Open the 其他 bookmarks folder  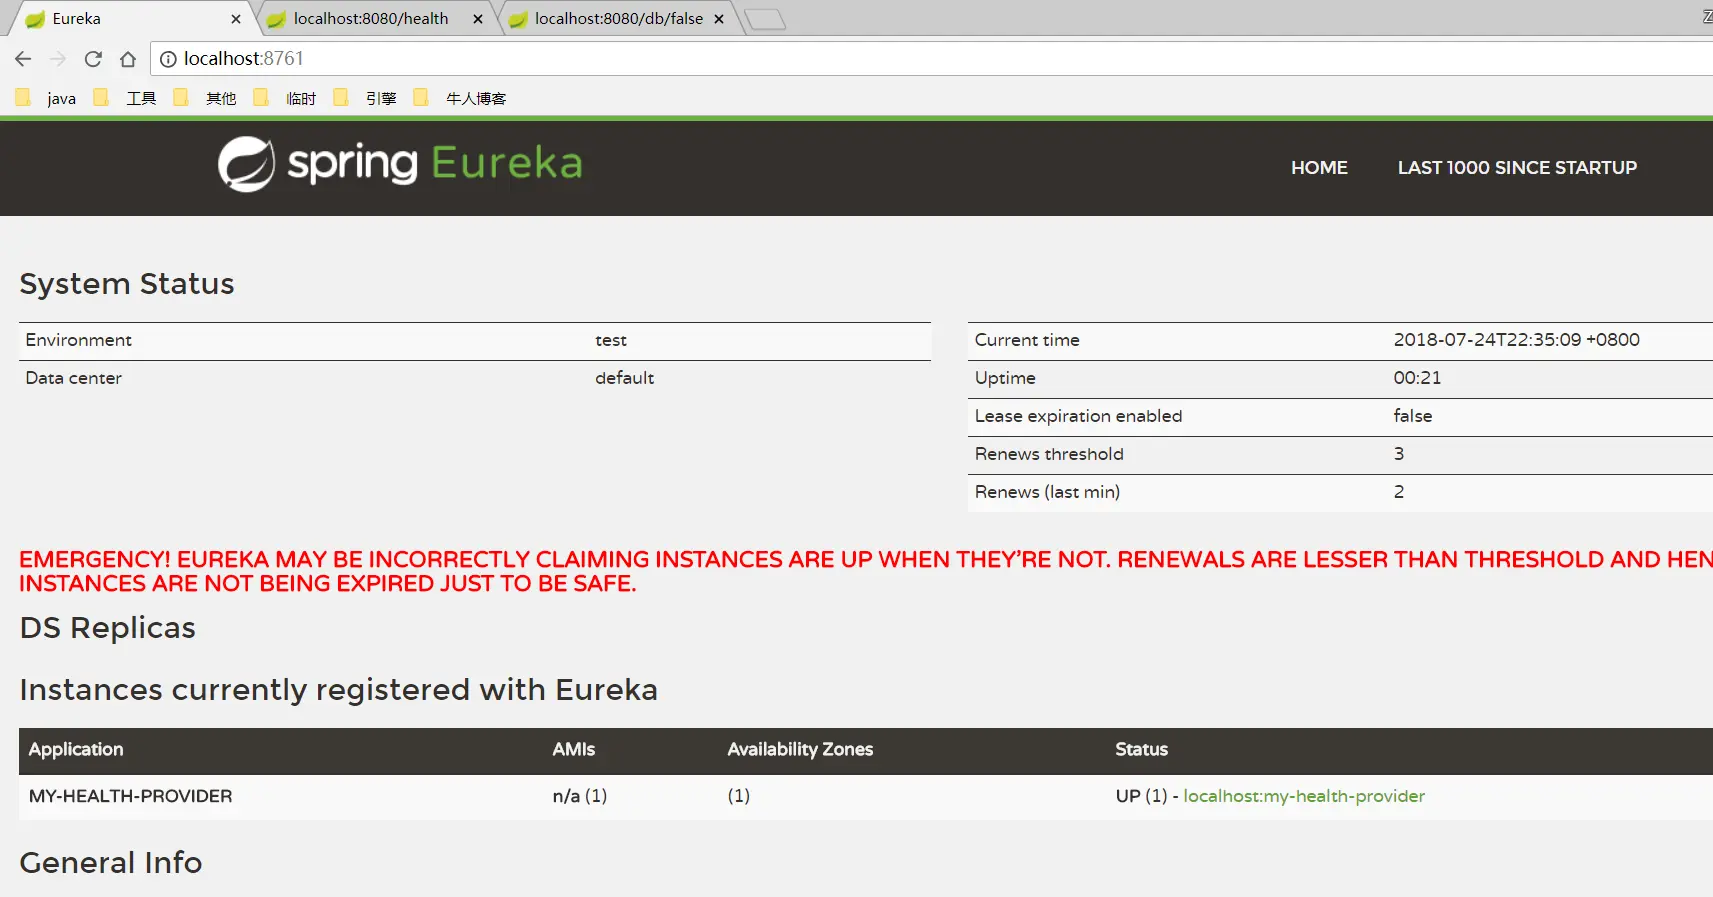point(205,98)
